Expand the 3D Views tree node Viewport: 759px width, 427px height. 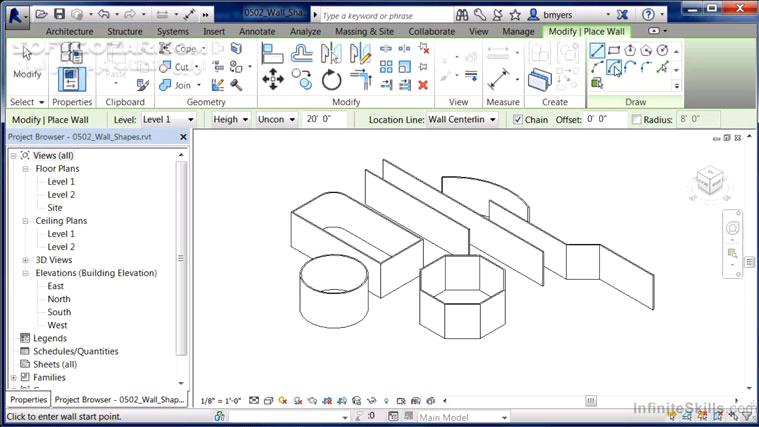click(26, 260)
